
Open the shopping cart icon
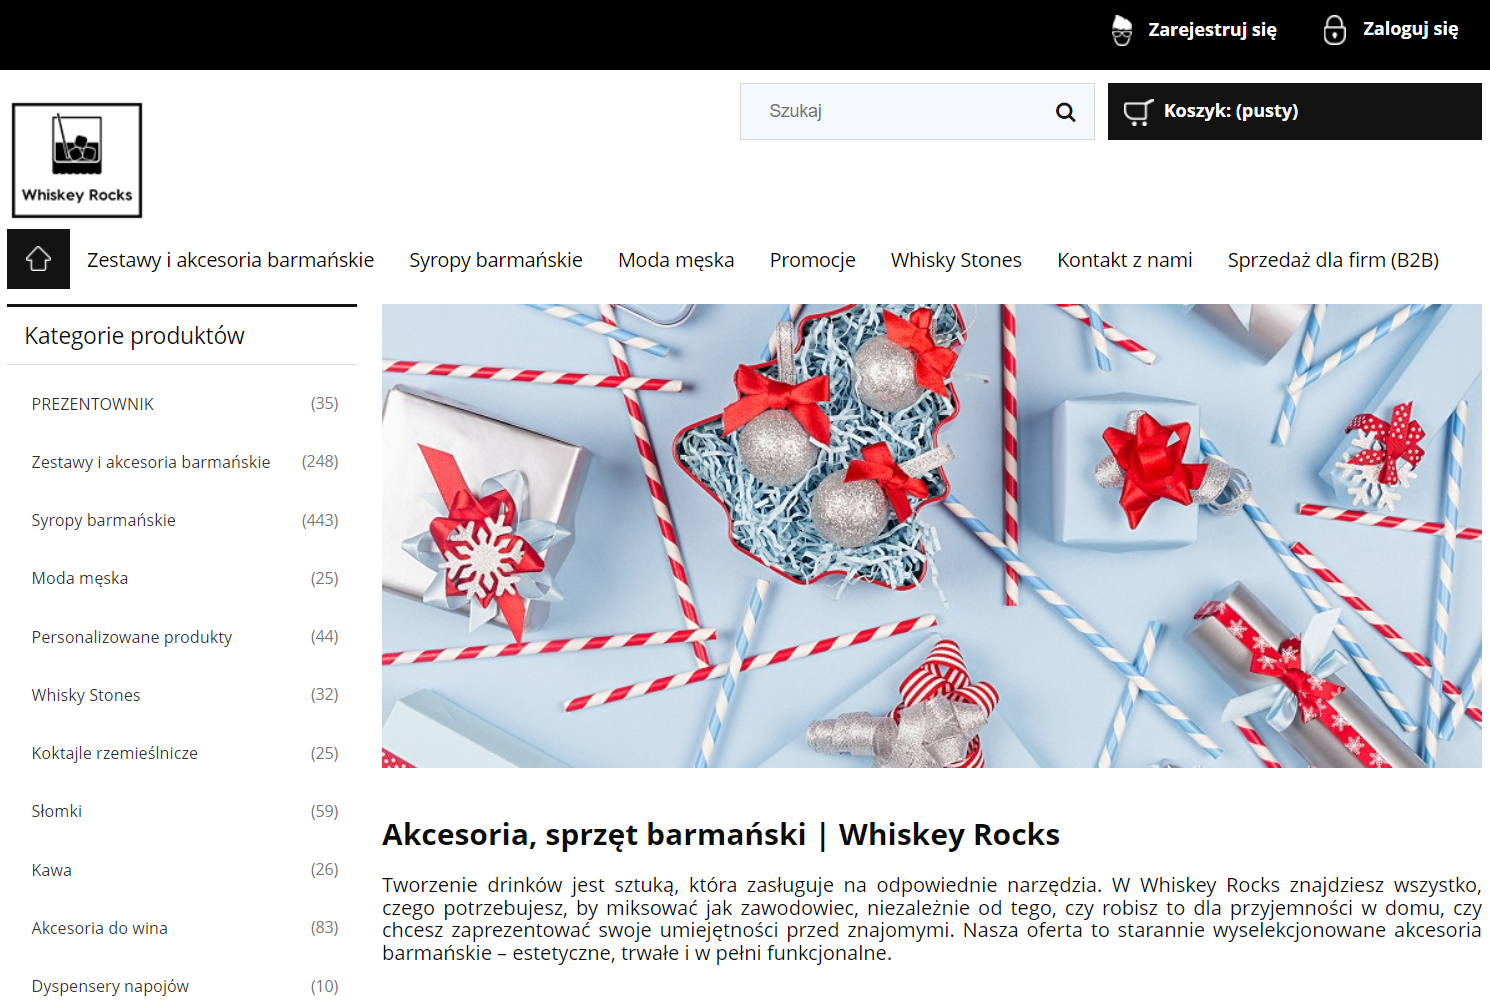pyautogui.click(x=1138, y=111)
